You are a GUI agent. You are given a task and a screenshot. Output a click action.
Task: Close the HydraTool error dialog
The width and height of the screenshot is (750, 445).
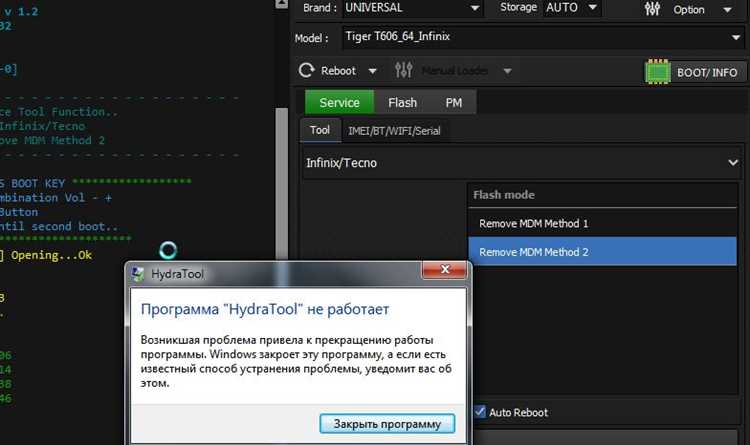[x=444, y=269]
